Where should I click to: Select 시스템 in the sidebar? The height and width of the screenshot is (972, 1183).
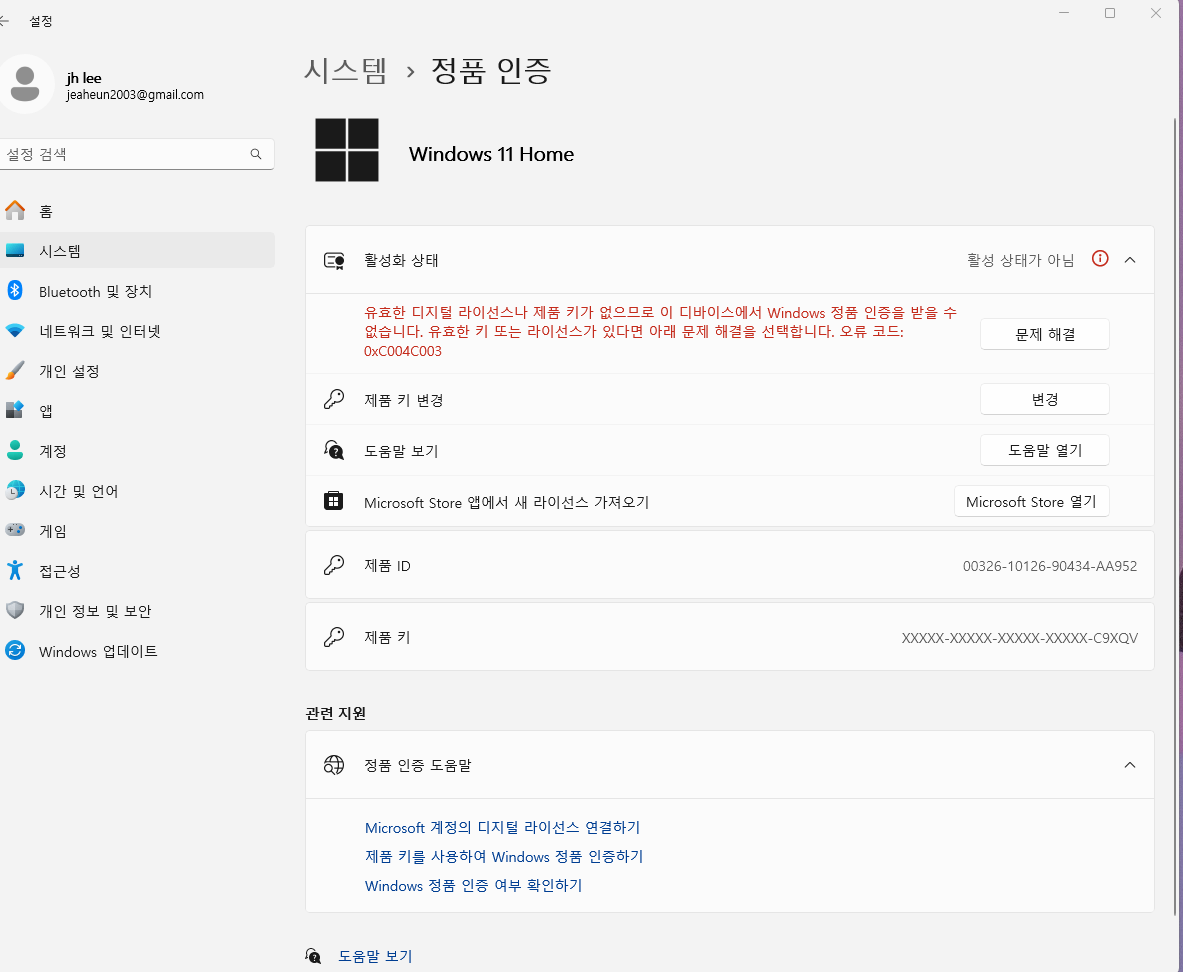(137, 251)
